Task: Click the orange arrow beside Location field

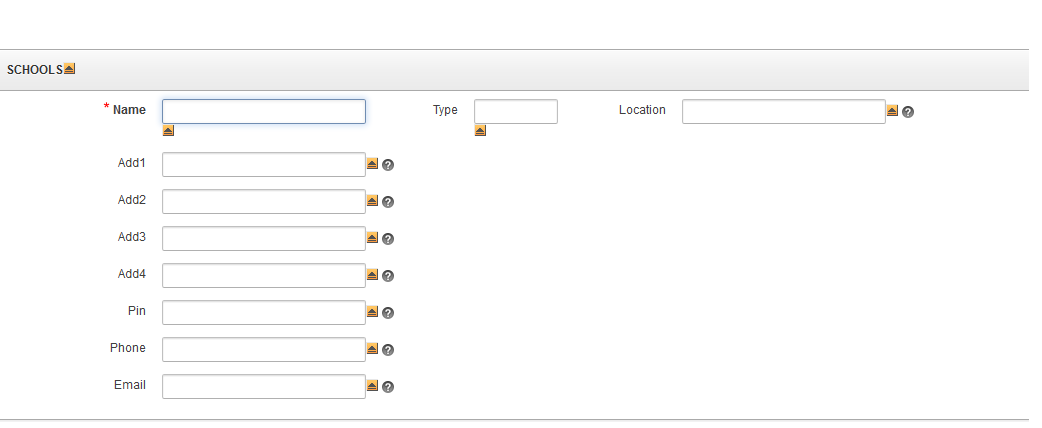Action: click(x=892, y=110)
